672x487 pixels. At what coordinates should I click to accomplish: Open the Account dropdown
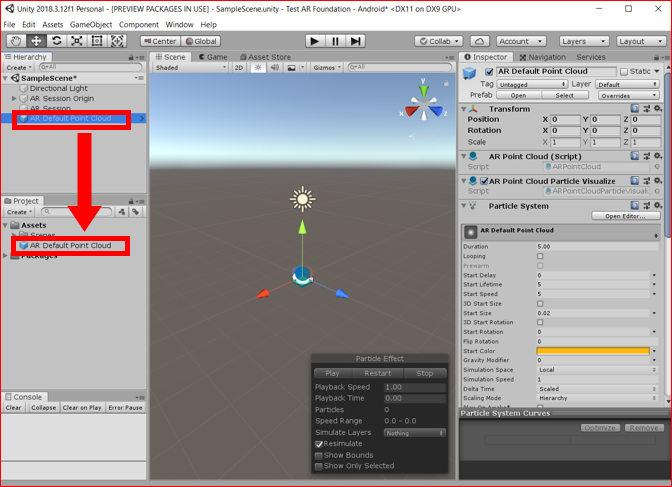[521, 41]
